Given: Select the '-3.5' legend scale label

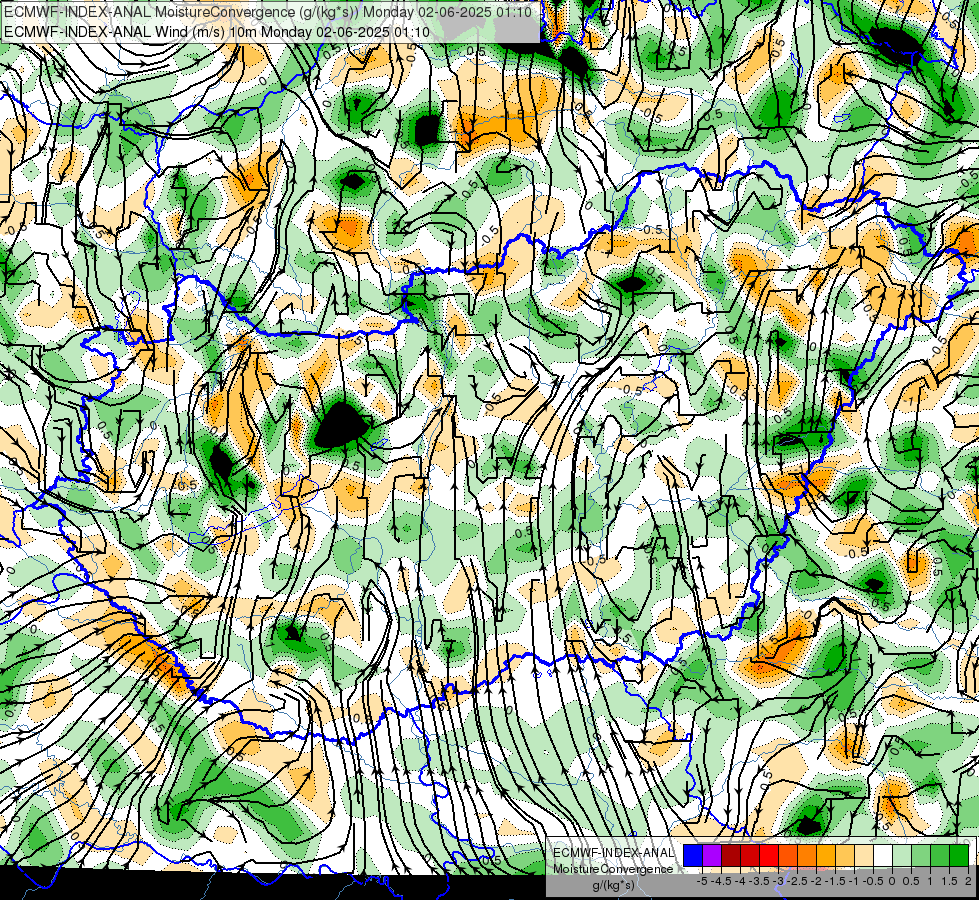Looking at the screenshot, I should point(759,881).
